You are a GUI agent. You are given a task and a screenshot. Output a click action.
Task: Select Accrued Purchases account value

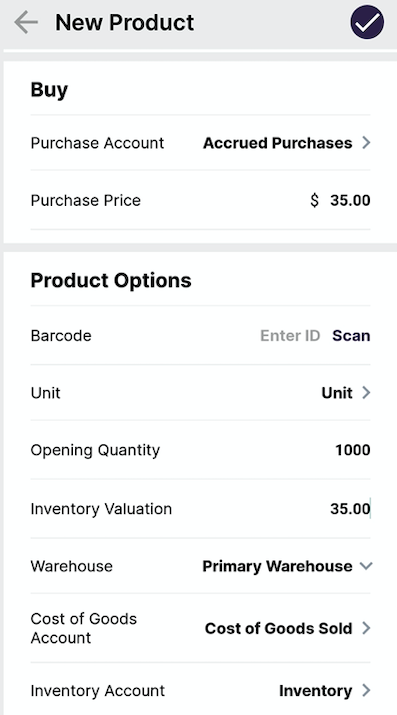pos(278,143)
